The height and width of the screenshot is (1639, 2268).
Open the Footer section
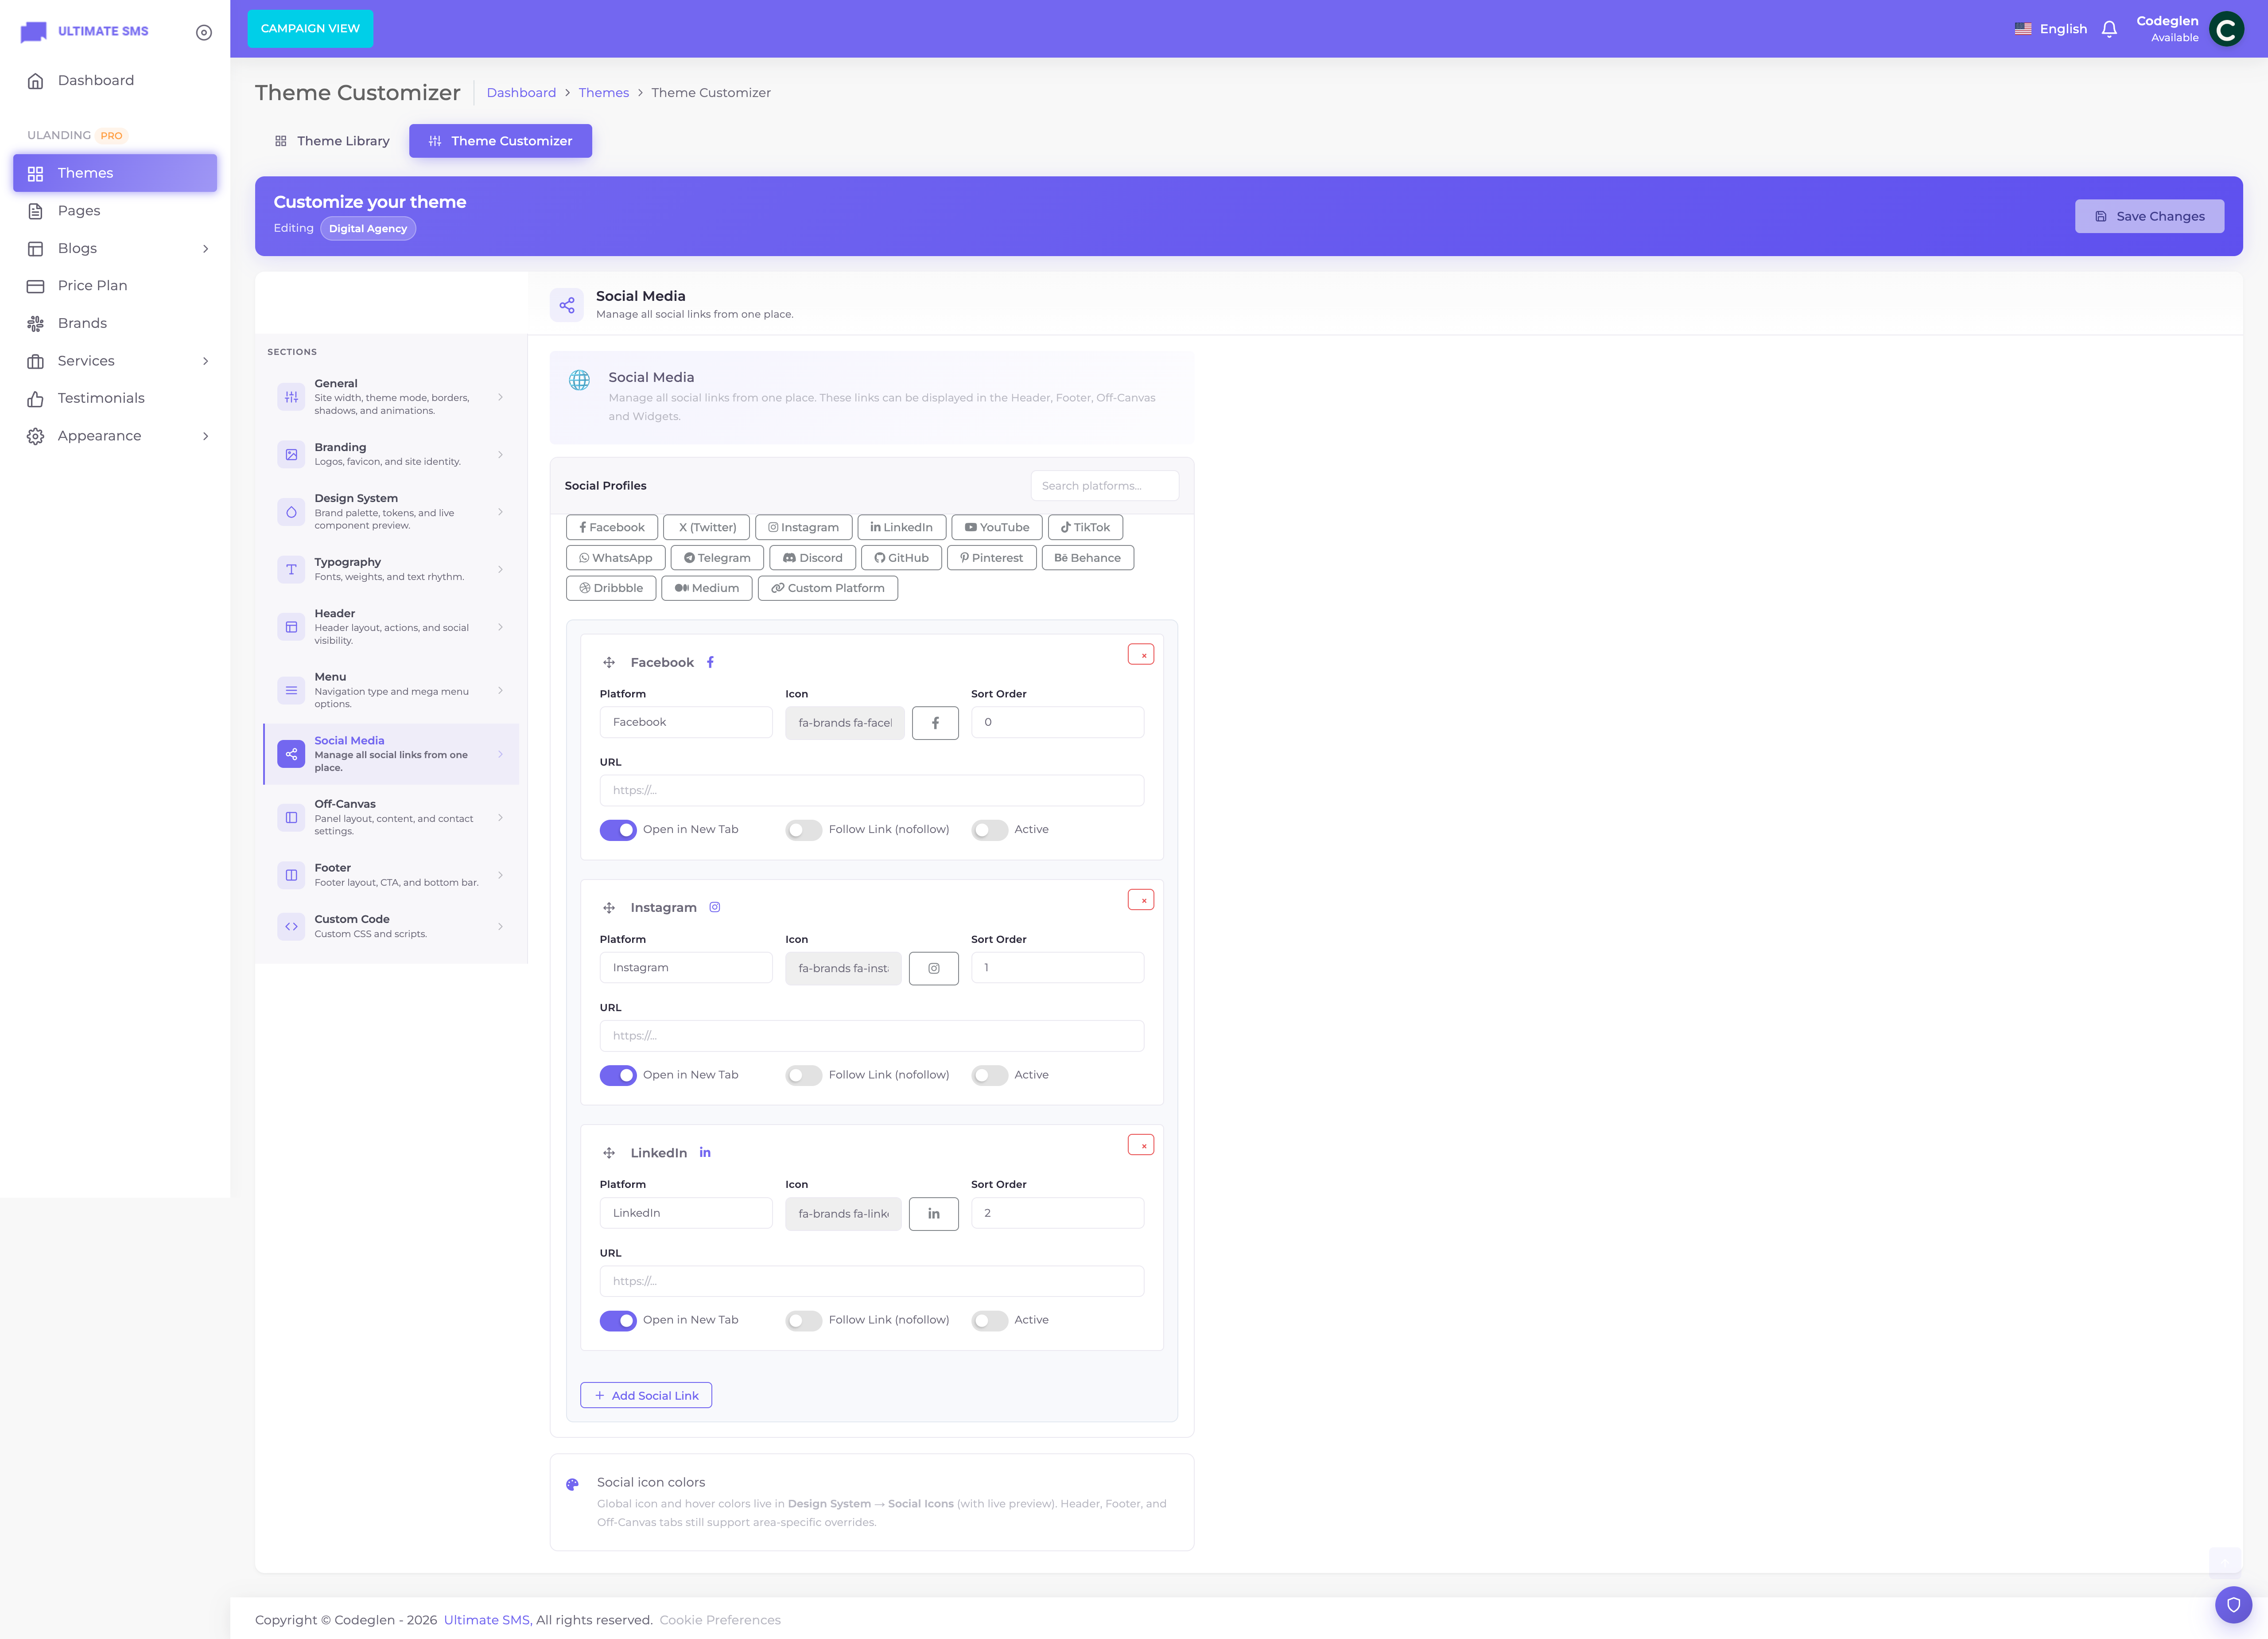click(x=391, y=875)
